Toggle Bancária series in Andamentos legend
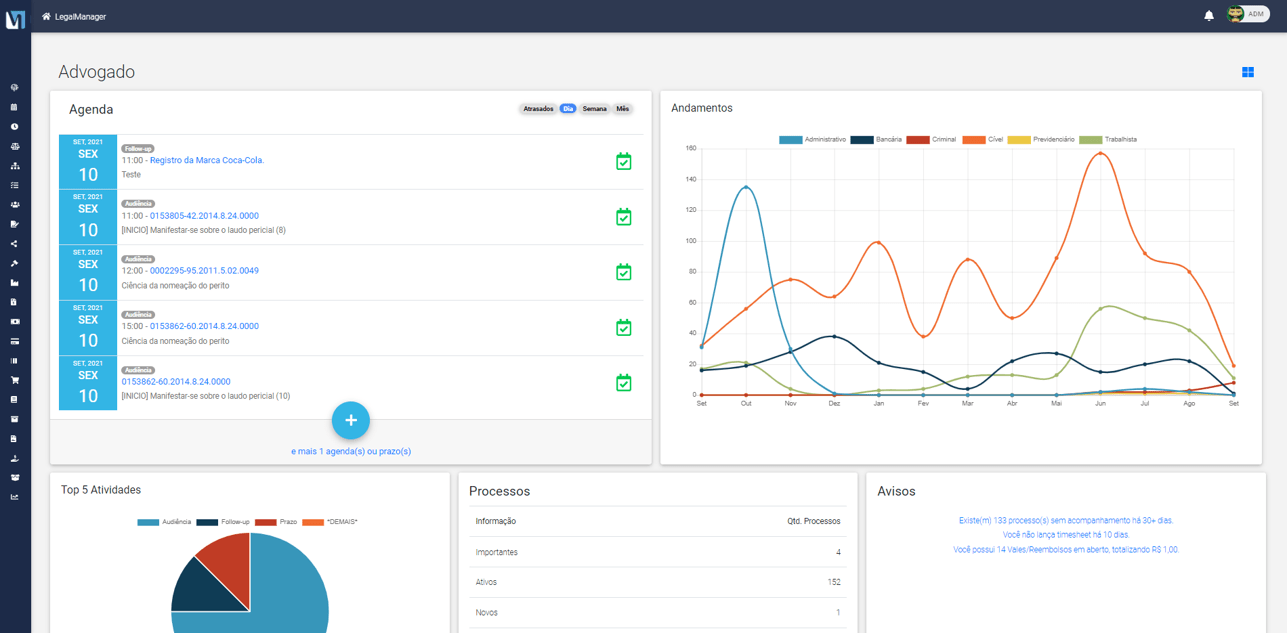Viewport: 1287px width, 634px height. point(876,140)
